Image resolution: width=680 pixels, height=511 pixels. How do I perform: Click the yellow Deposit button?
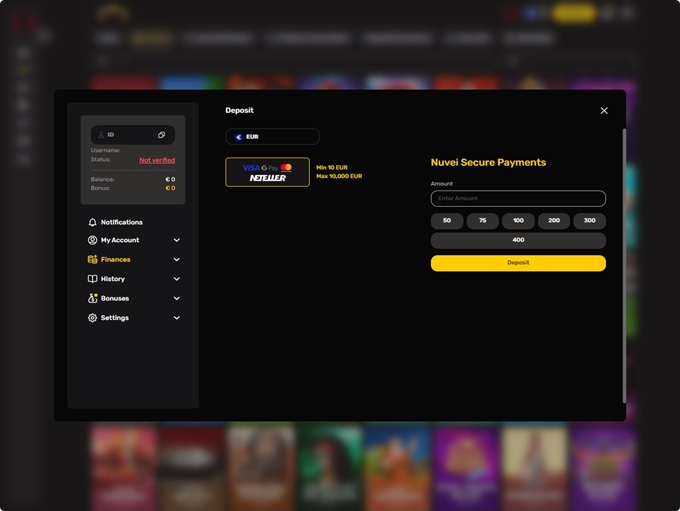pyautogui.click(x=518, y=263)
